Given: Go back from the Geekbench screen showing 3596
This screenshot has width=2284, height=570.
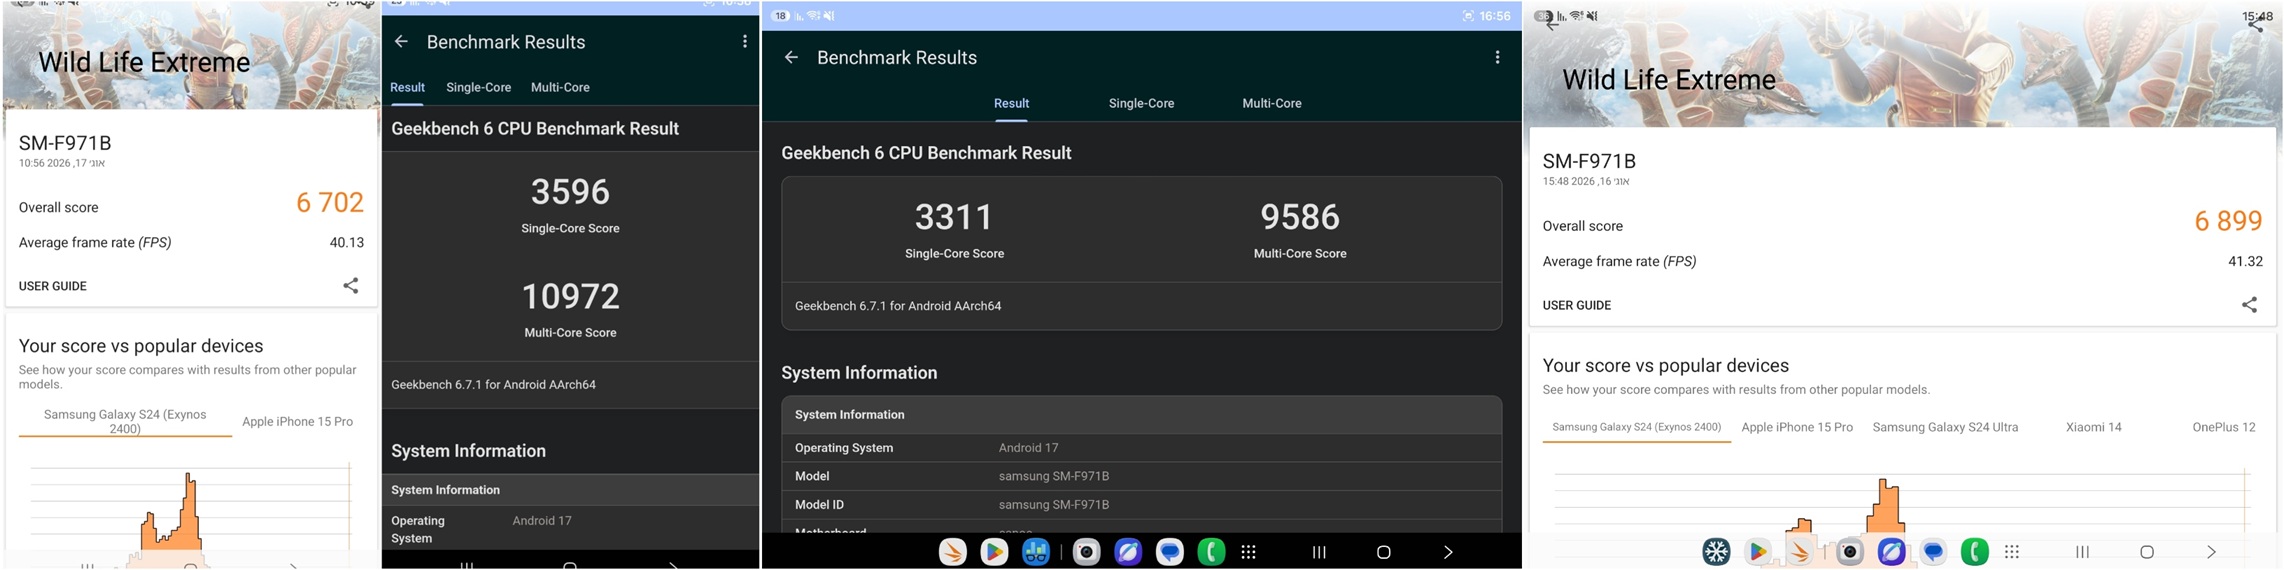Looking at the screenshot, I should 401,42.
